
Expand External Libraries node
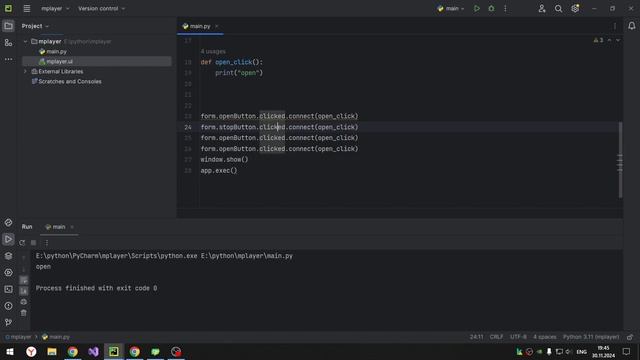(x=25, y=71)
